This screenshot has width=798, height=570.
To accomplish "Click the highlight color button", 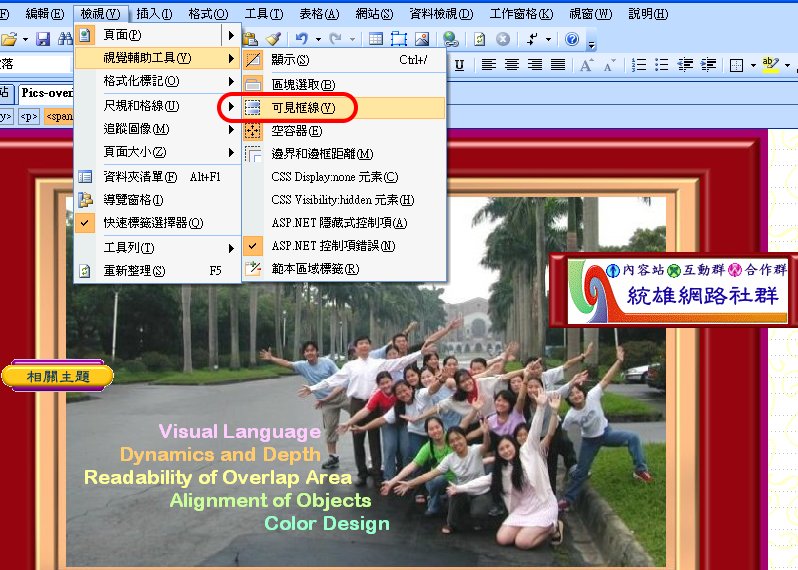I will 771,65.
